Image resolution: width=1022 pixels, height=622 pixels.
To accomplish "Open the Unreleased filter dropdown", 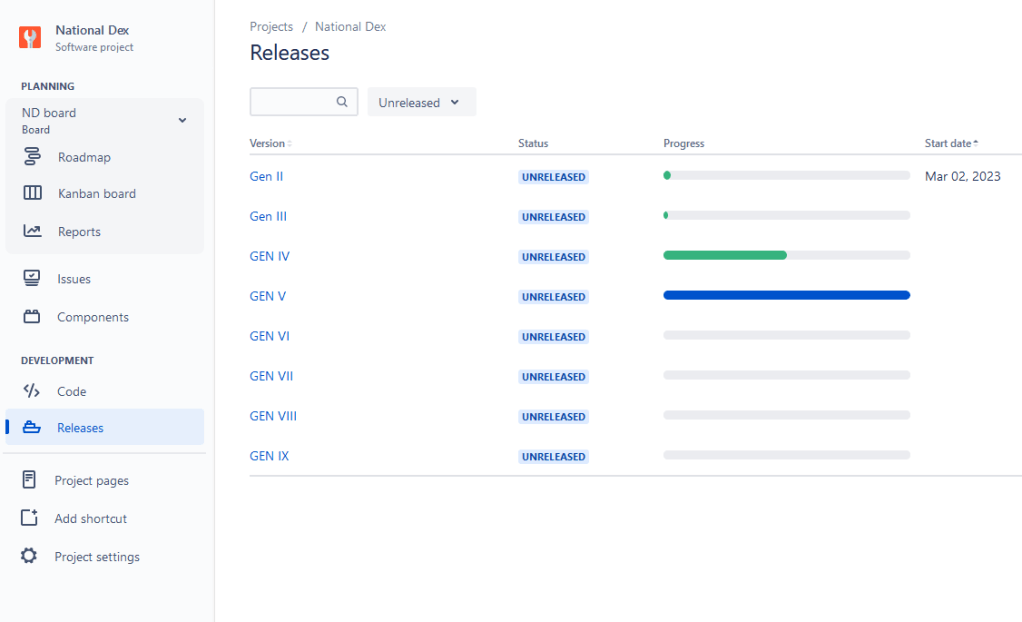I will pyautogui.click(x=421, y=102).
